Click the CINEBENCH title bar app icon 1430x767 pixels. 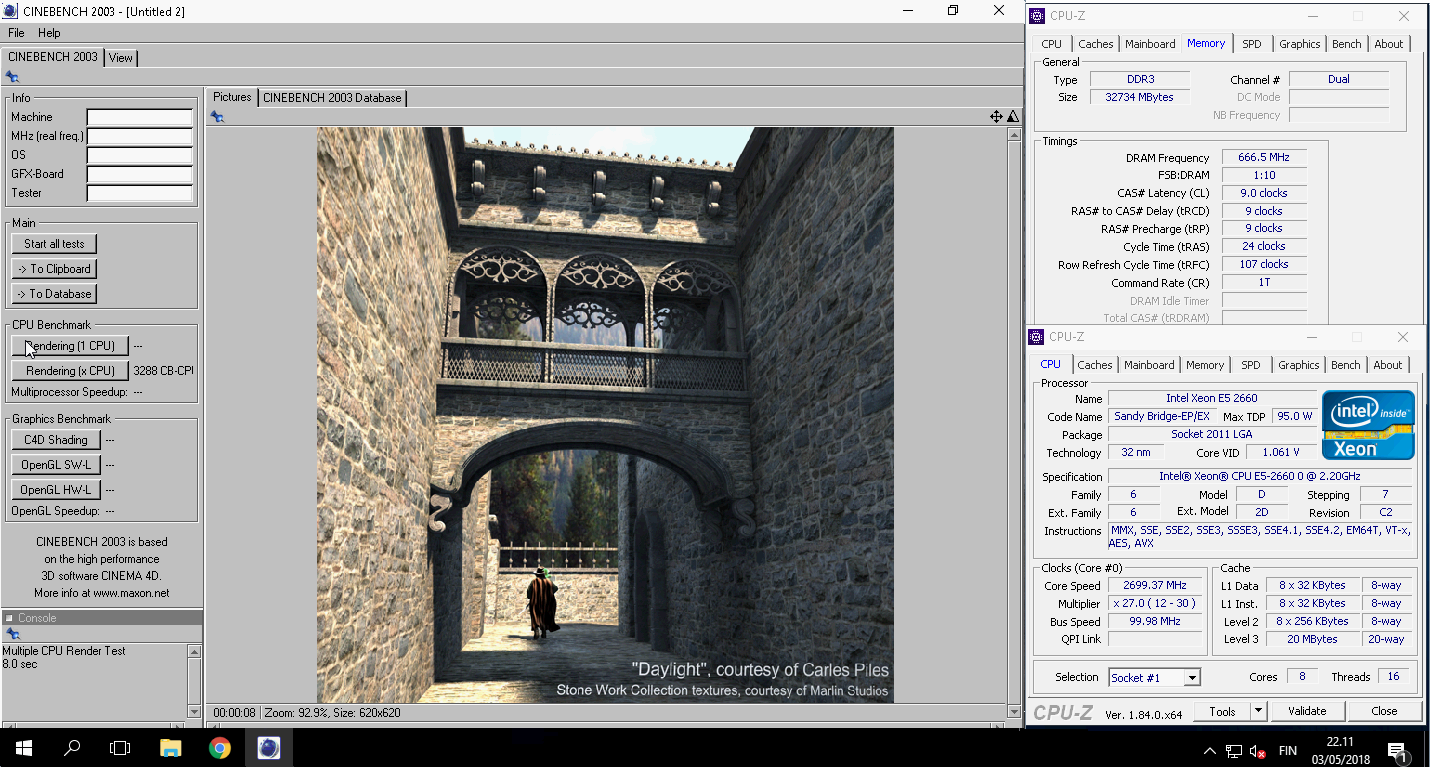point(10,11)
